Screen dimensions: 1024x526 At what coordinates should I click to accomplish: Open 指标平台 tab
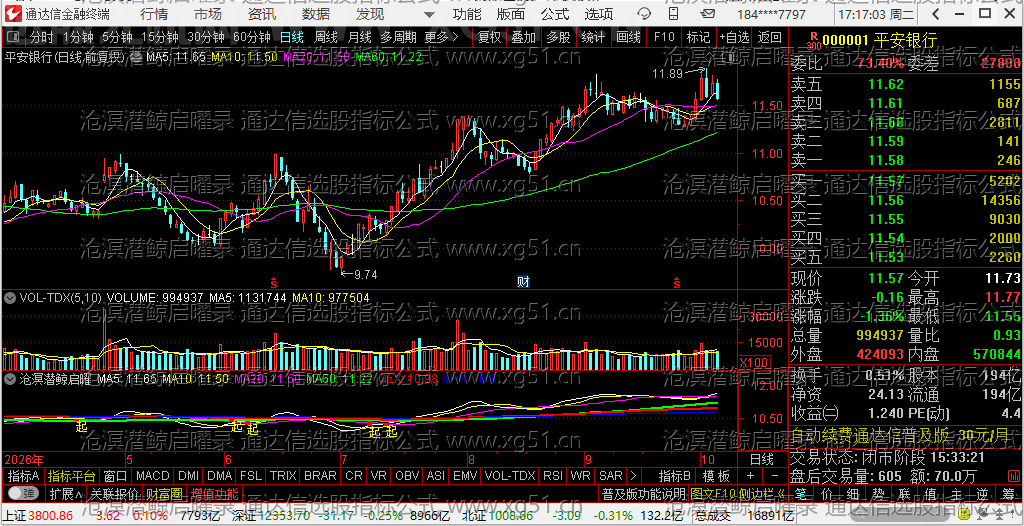click(72, 476)
